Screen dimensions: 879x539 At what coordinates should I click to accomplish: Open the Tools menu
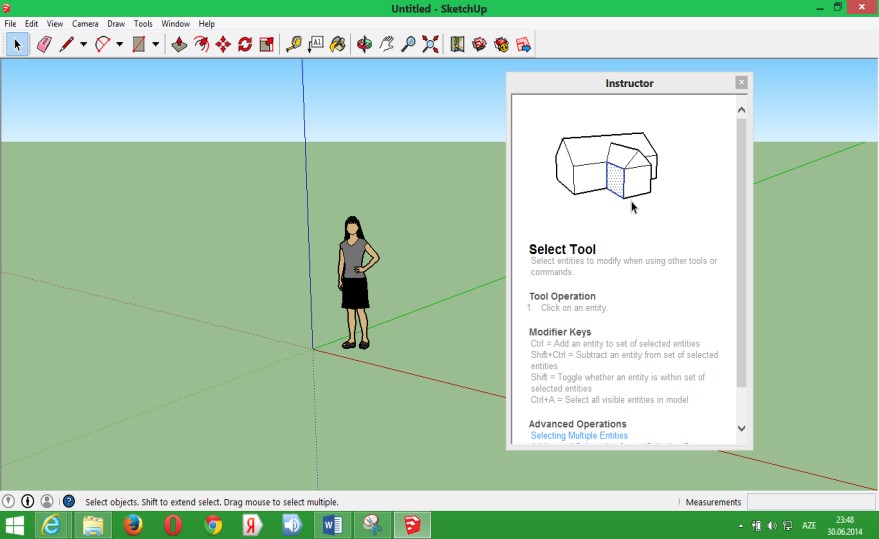143,24
